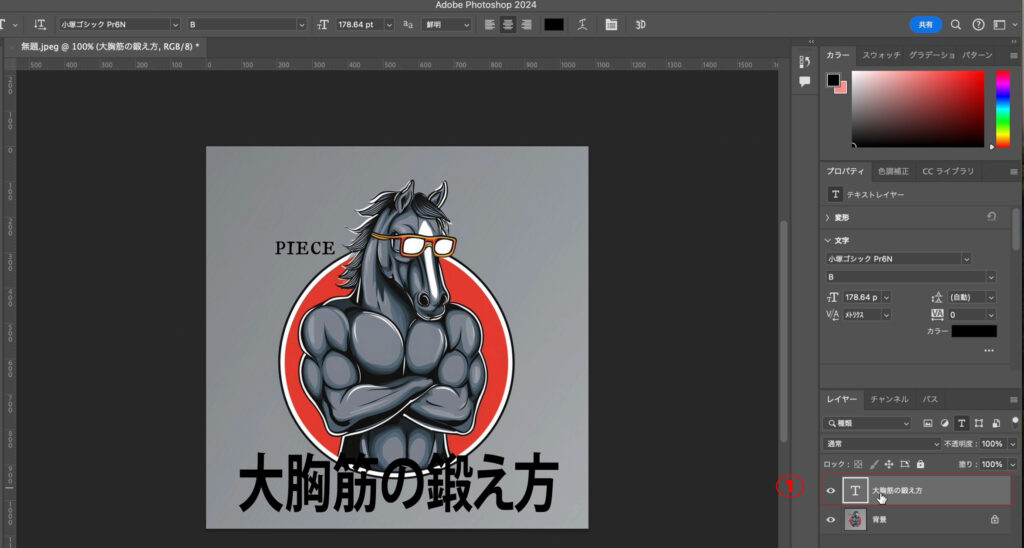Reset transform icon in 変形 section

(991, 217)
